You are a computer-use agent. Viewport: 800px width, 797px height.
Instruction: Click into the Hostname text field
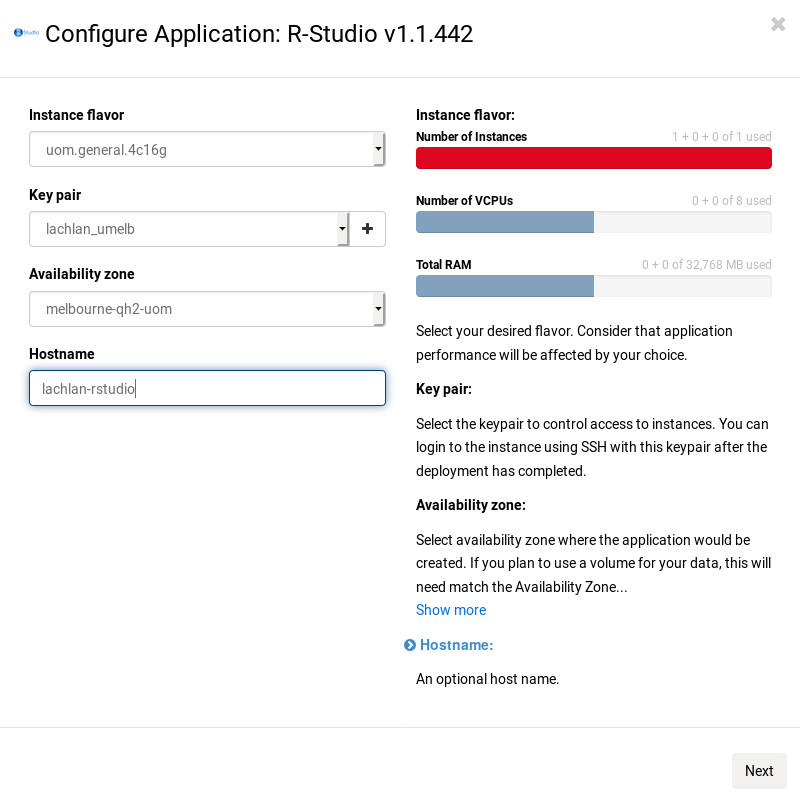[x=207, y=388]
